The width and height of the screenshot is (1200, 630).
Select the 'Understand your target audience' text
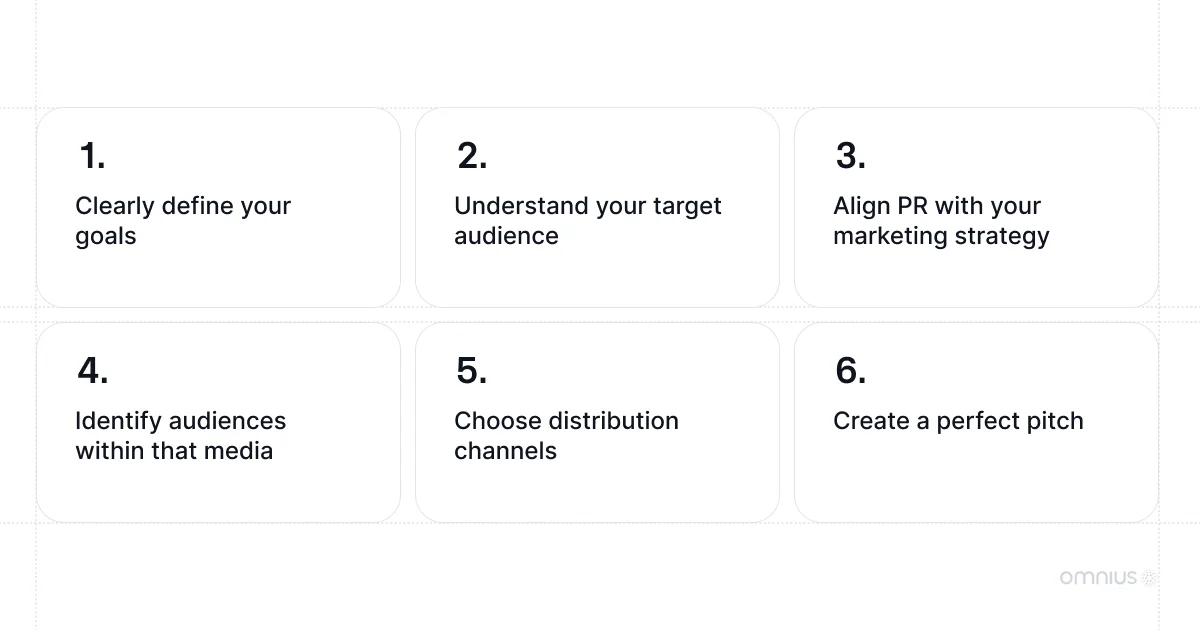tap(587, 221)
